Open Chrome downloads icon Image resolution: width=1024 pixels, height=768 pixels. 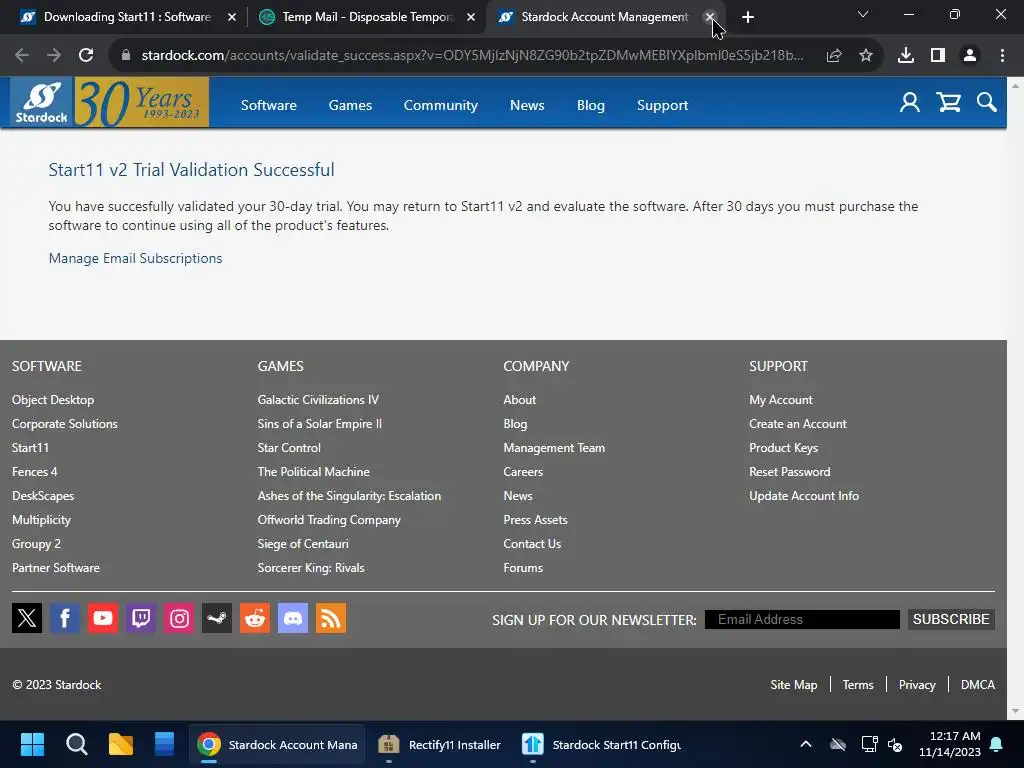pyautogui.click(x=906, y=56)
